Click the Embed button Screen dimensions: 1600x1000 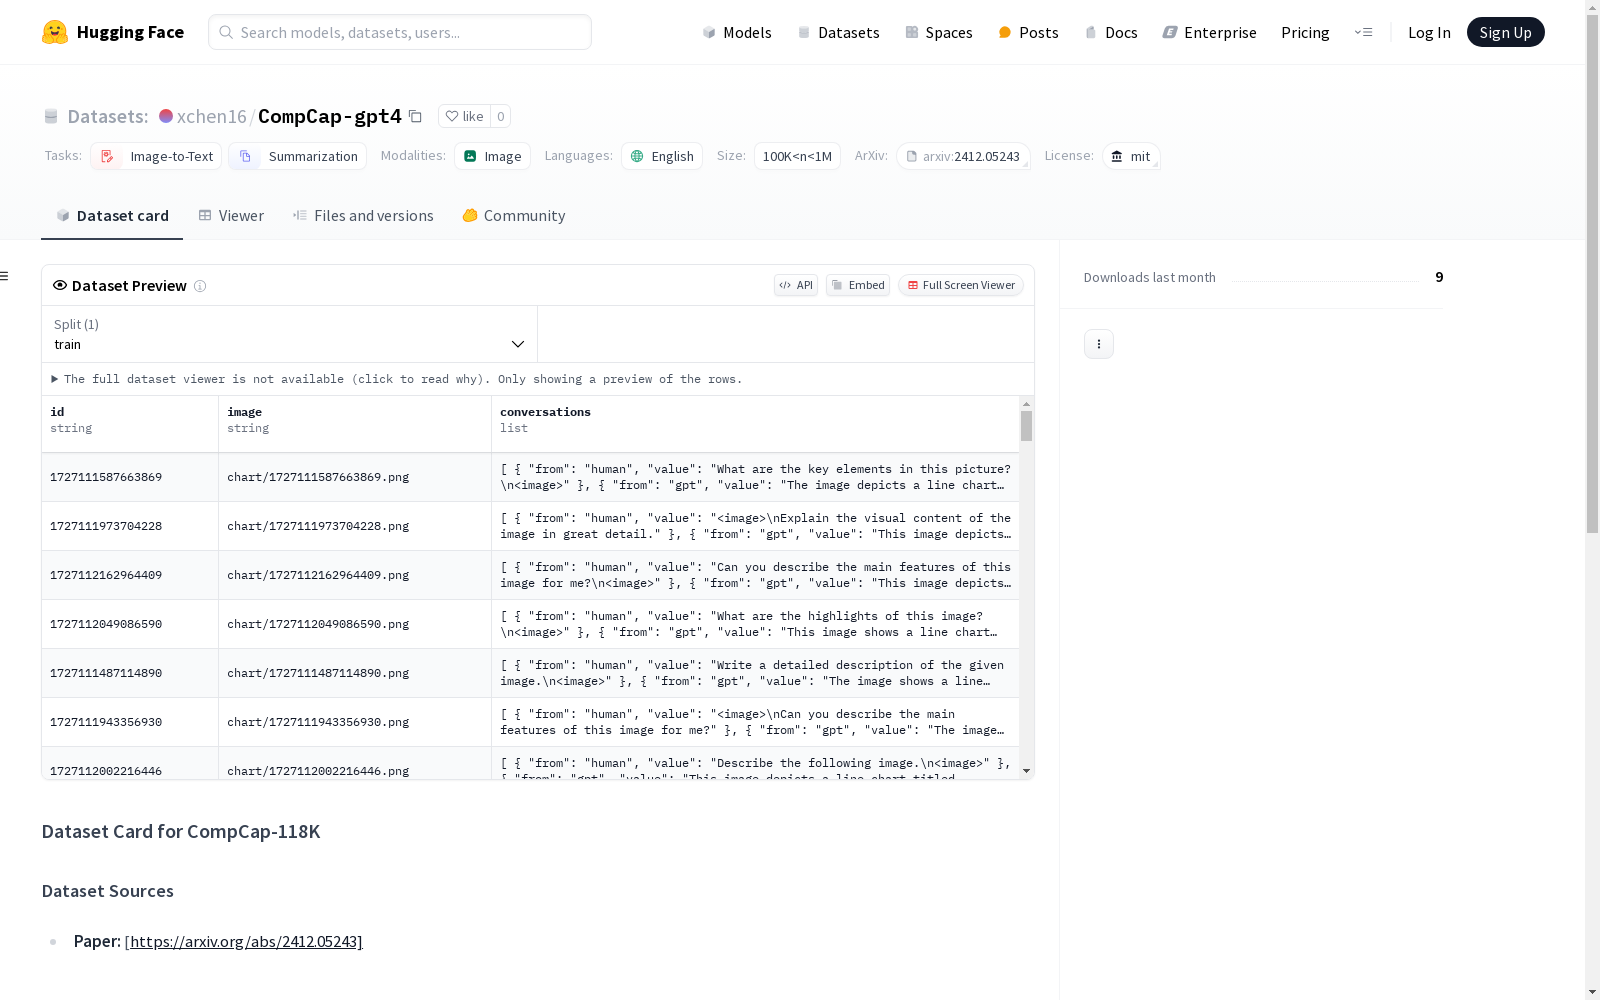tap(858, 285)
